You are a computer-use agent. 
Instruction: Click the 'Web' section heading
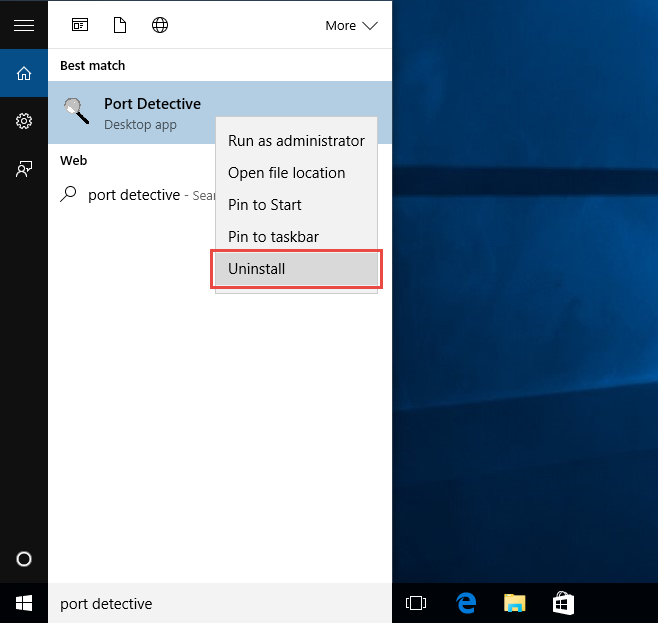coord(73,160)
